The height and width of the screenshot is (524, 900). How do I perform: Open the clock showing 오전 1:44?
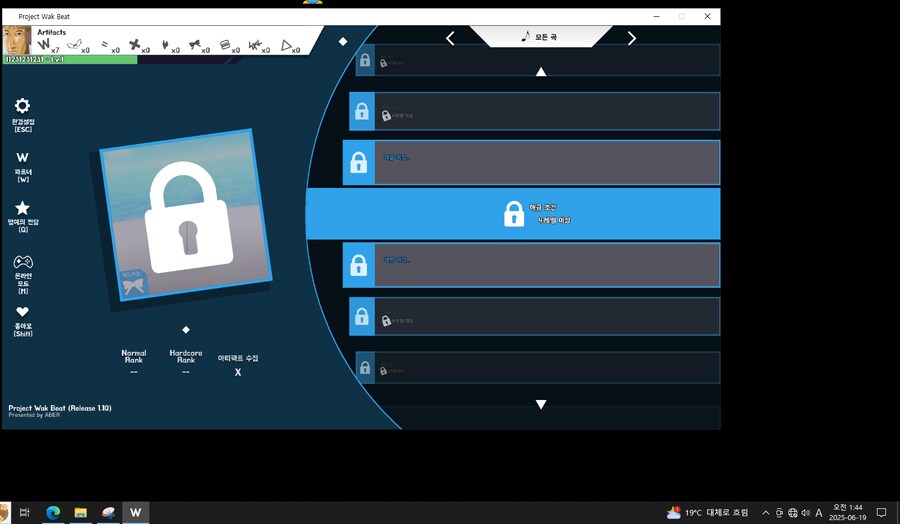pyautogui.click(x=847, y=513)
